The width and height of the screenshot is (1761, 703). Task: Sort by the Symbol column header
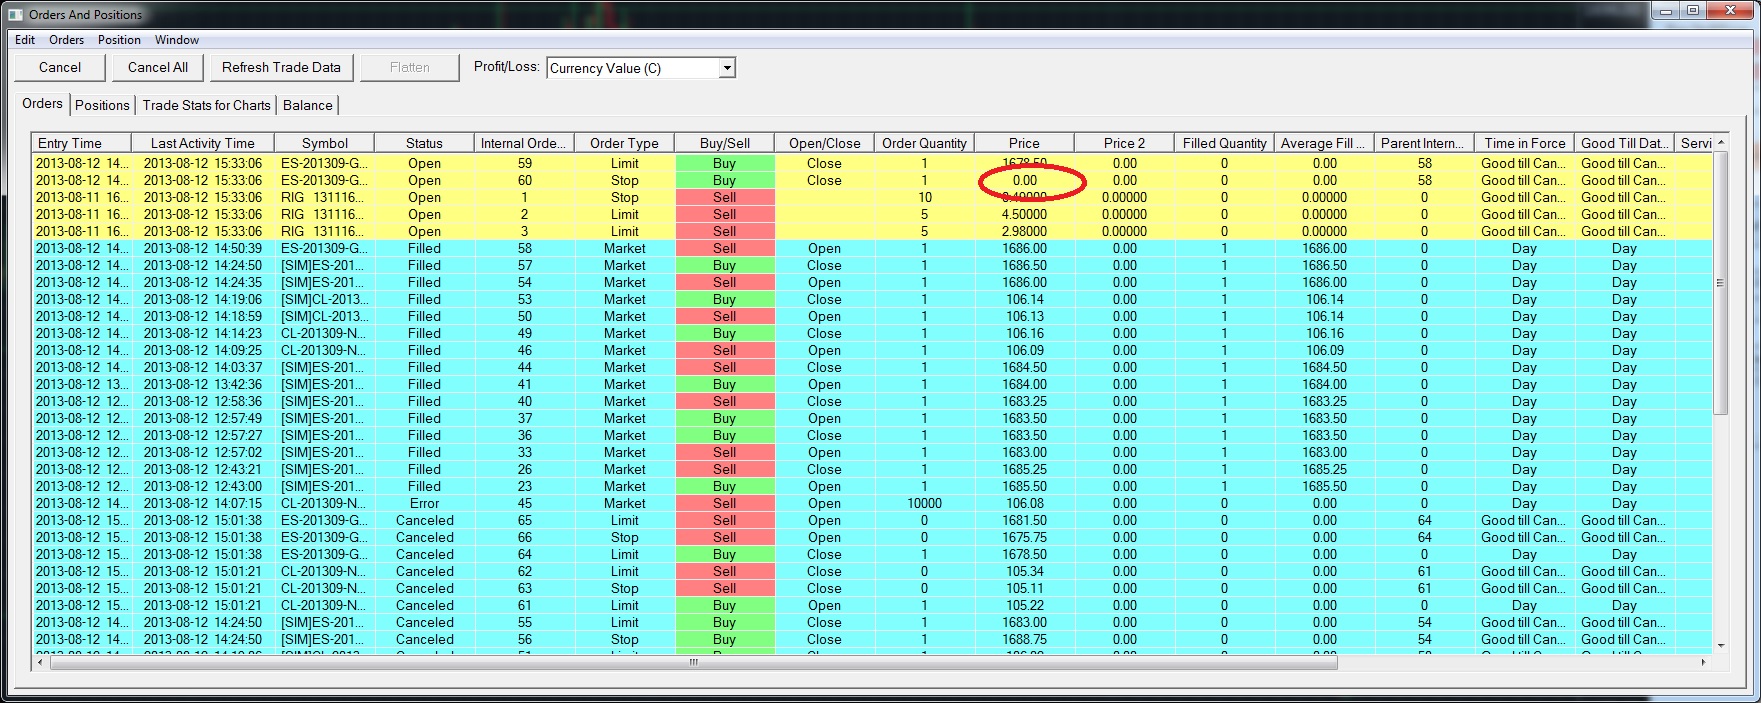pyautogui.click(x=325, y=143)
